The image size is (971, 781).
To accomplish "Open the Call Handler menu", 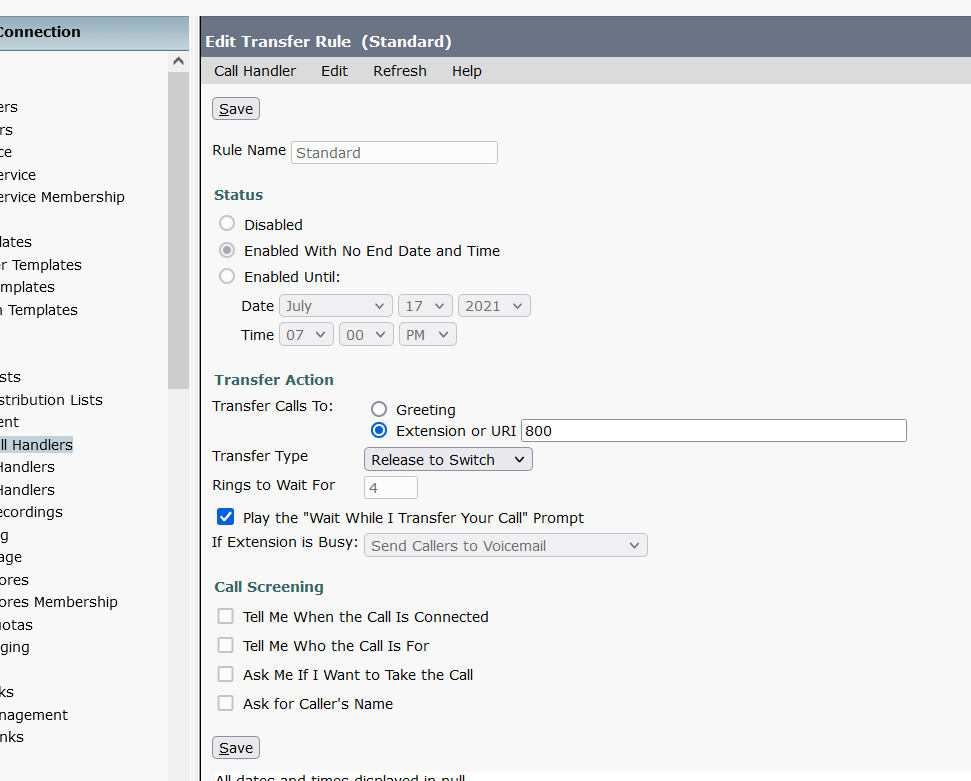I will (254, 71).
